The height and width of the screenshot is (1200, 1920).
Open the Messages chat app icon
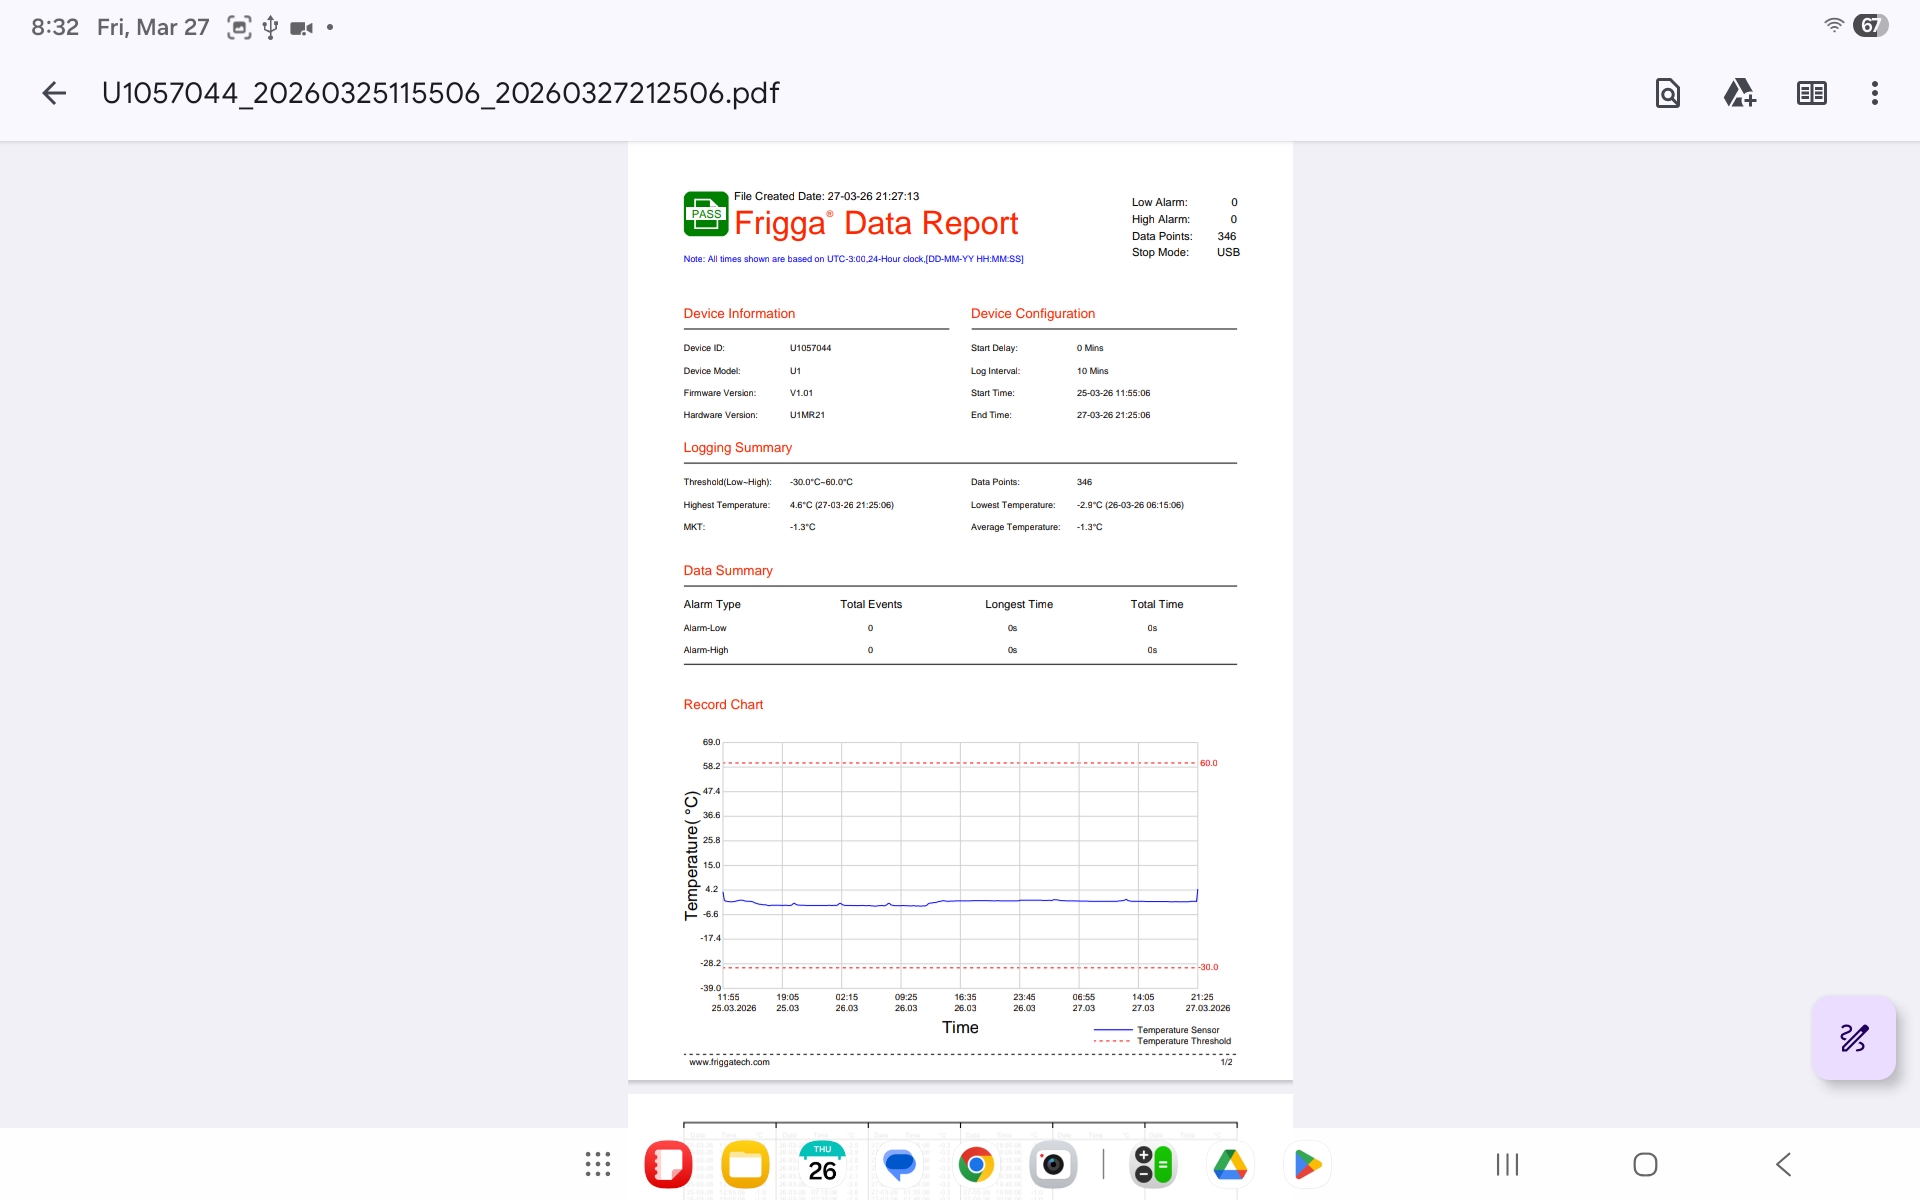899,1164
